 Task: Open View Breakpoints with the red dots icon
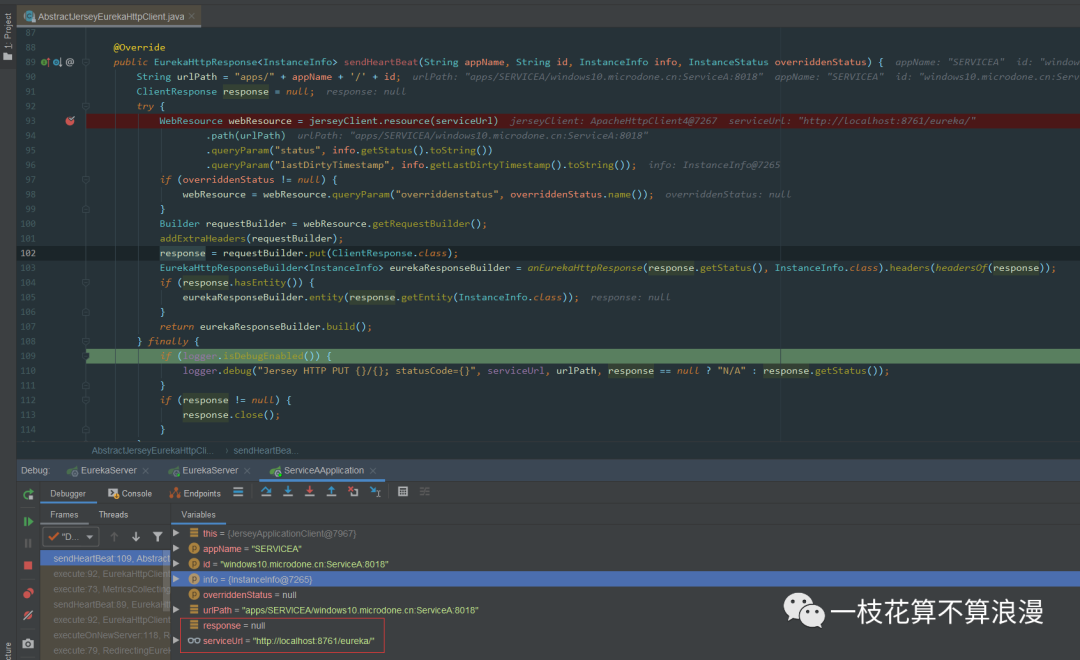point(28,593)
